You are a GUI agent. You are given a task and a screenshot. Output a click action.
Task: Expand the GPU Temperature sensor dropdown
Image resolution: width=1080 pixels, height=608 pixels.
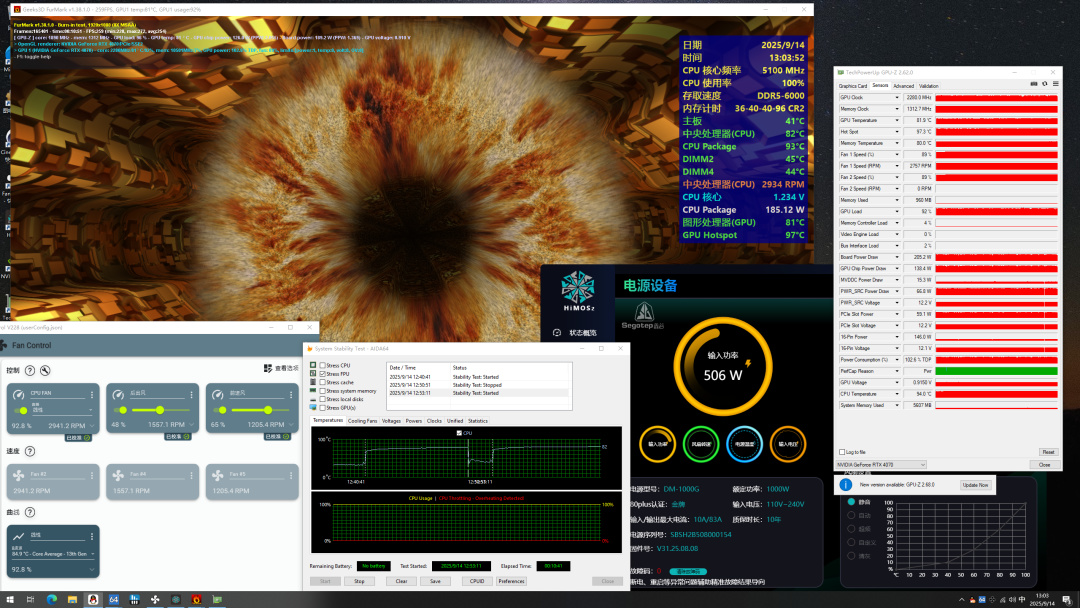(x=897, y=120)
